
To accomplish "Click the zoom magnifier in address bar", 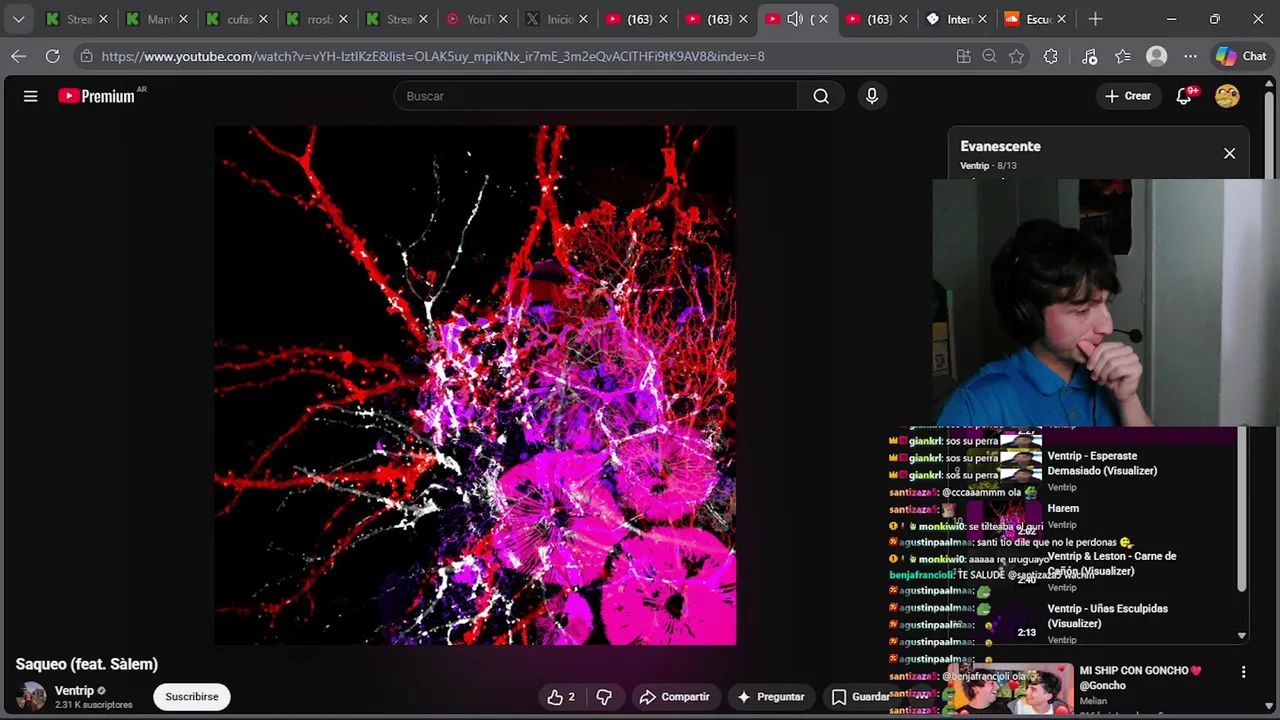I will [x=990, y=56].
